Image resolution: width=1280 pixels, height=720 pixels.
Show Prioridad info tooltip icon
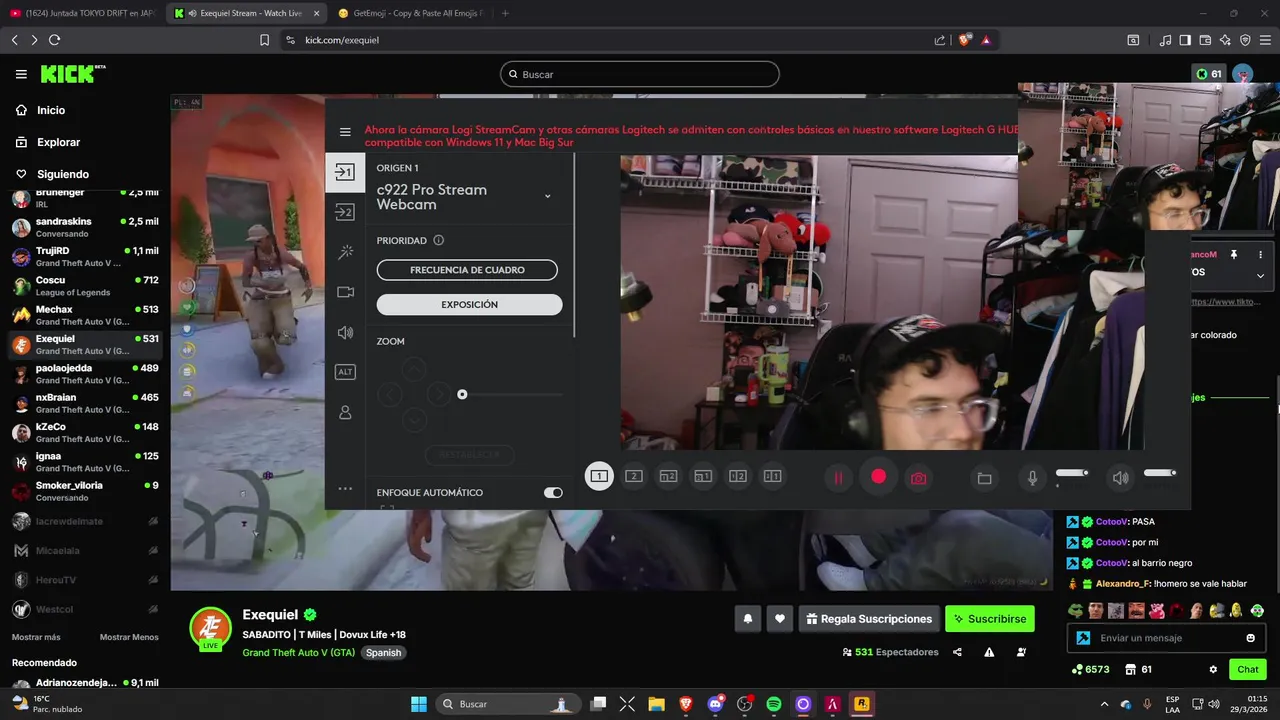point(438,240)
